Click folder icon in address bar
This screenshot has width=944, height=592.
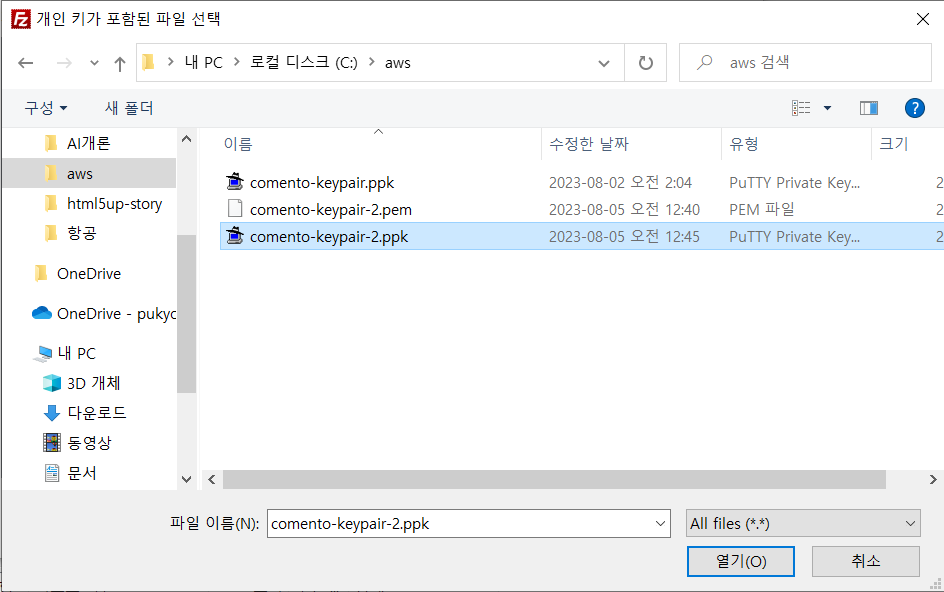[x=149, y=62]
